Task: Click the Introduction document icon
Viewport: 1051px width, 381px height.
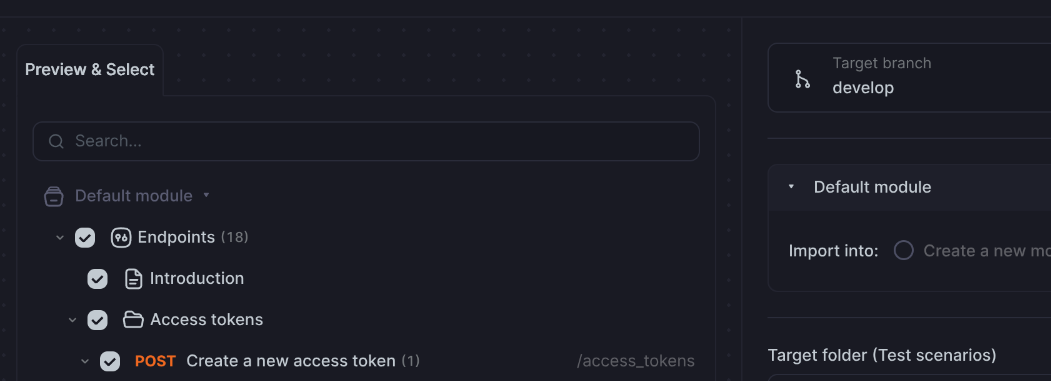Action: [133, 279]
